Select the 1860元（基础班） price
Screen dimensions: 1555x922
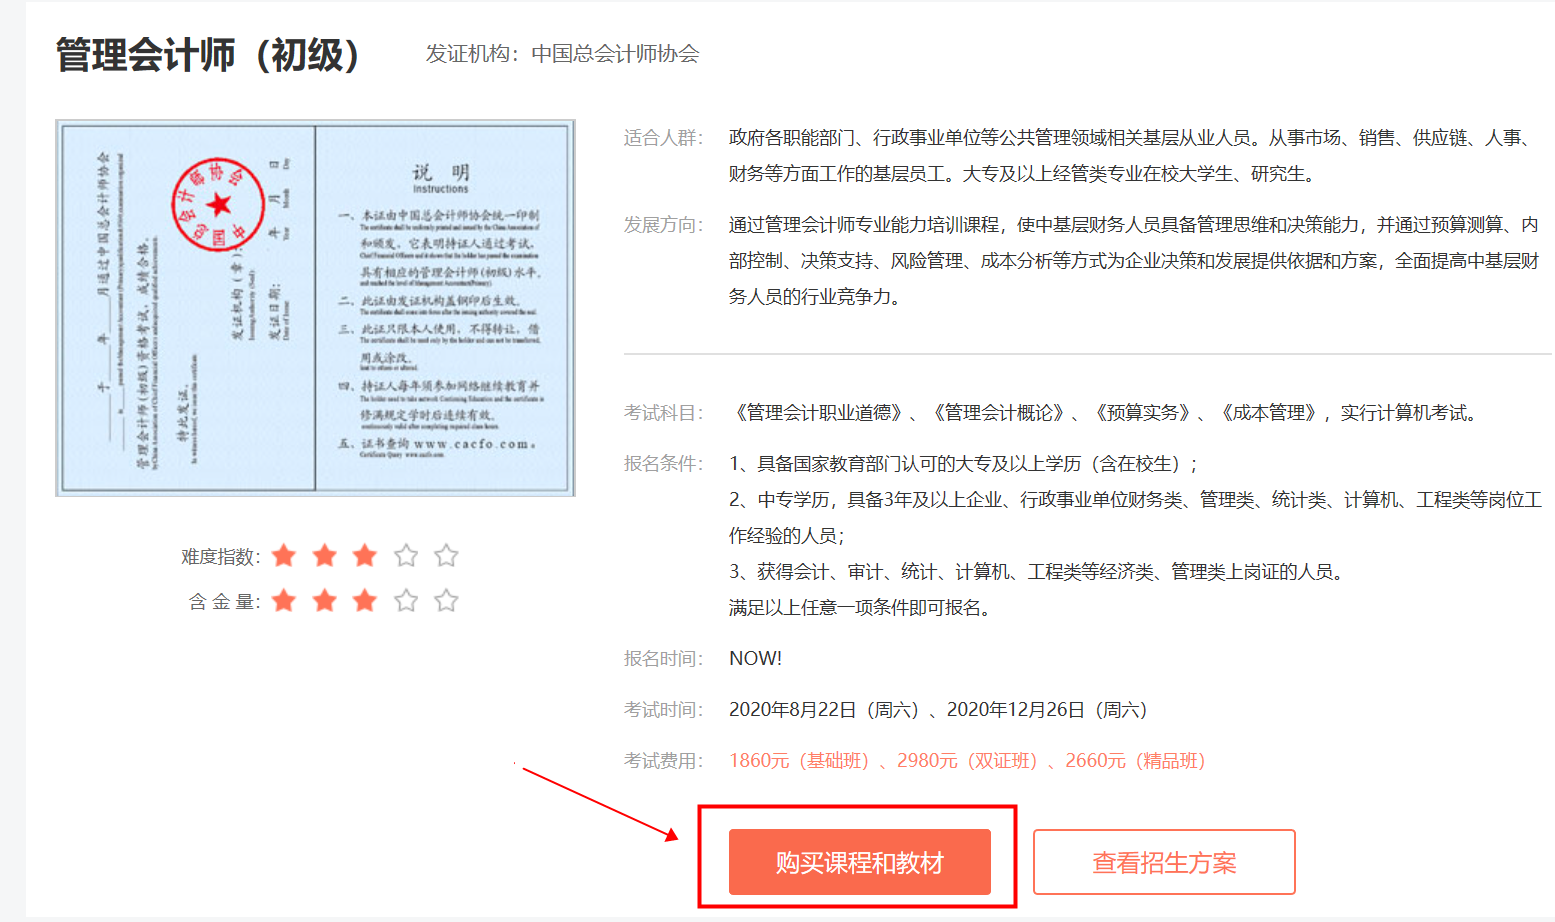(x=799, y=761)
